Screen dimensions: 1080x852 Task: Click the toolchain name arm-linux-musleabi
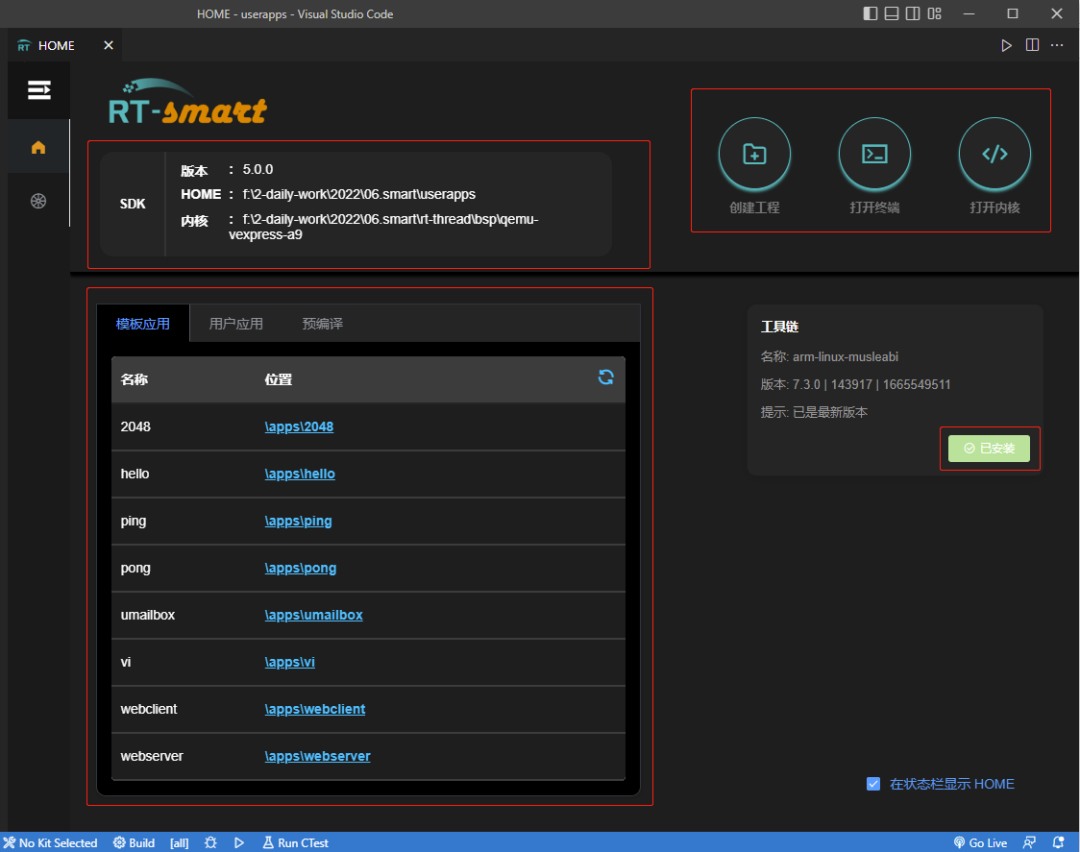point(845,357)
